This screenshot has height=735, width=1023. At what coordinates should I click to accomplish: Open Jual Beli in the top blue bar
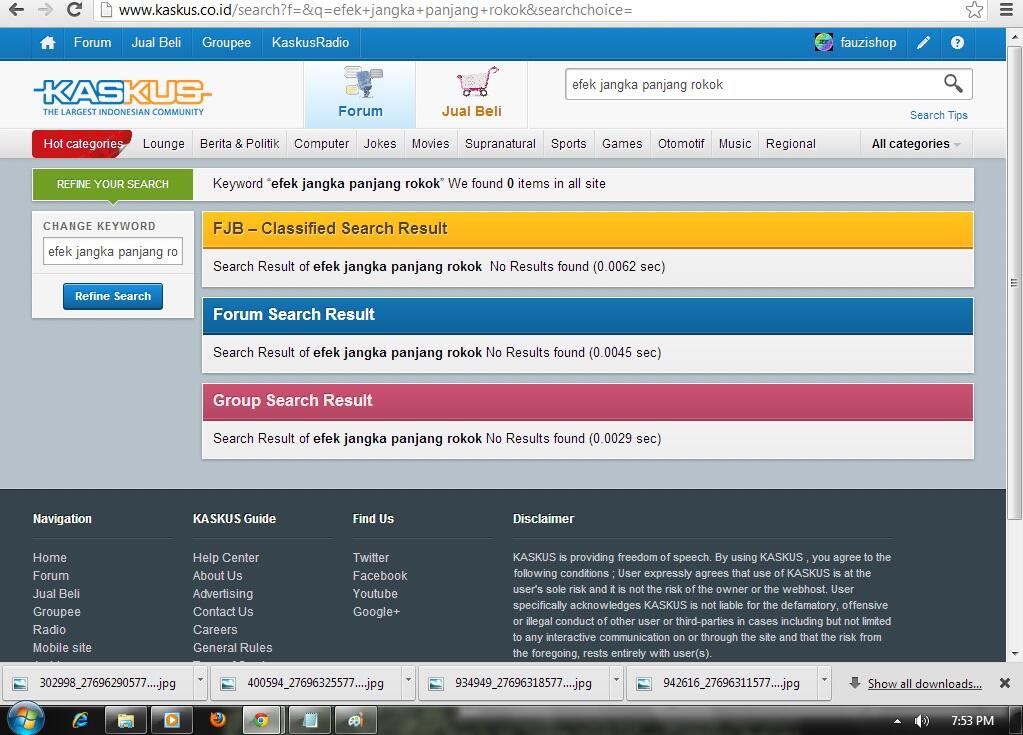pyautogui.click(x=156, y=43)
